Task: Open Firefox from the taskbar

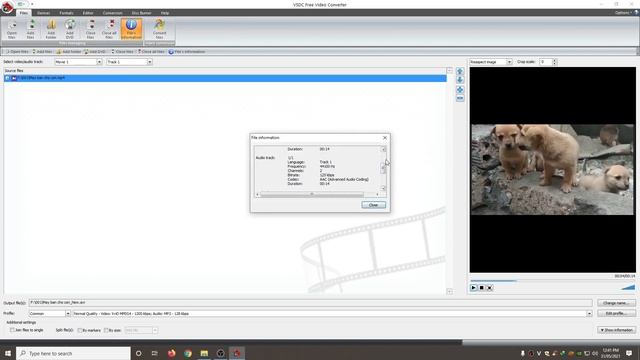Action: (171, 353)
